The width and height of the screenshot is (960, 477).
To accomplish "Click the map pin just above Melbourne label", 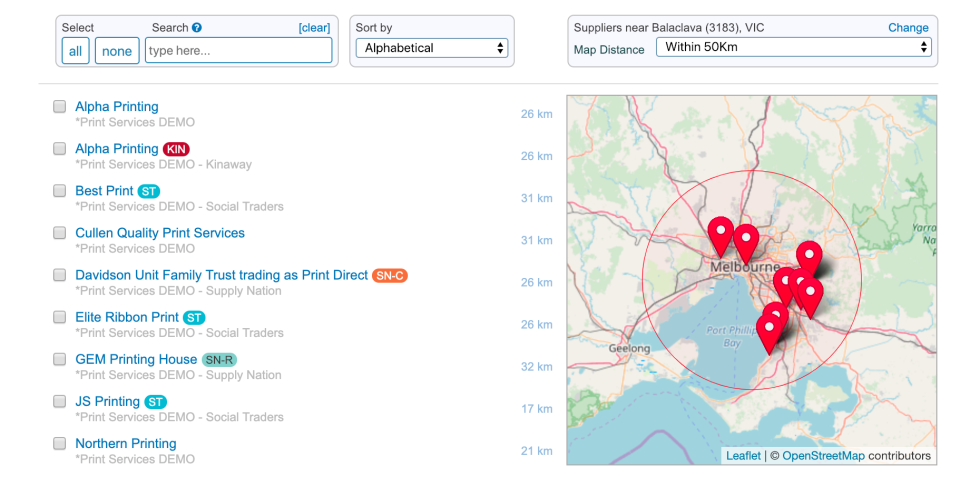I will point(746,244).
